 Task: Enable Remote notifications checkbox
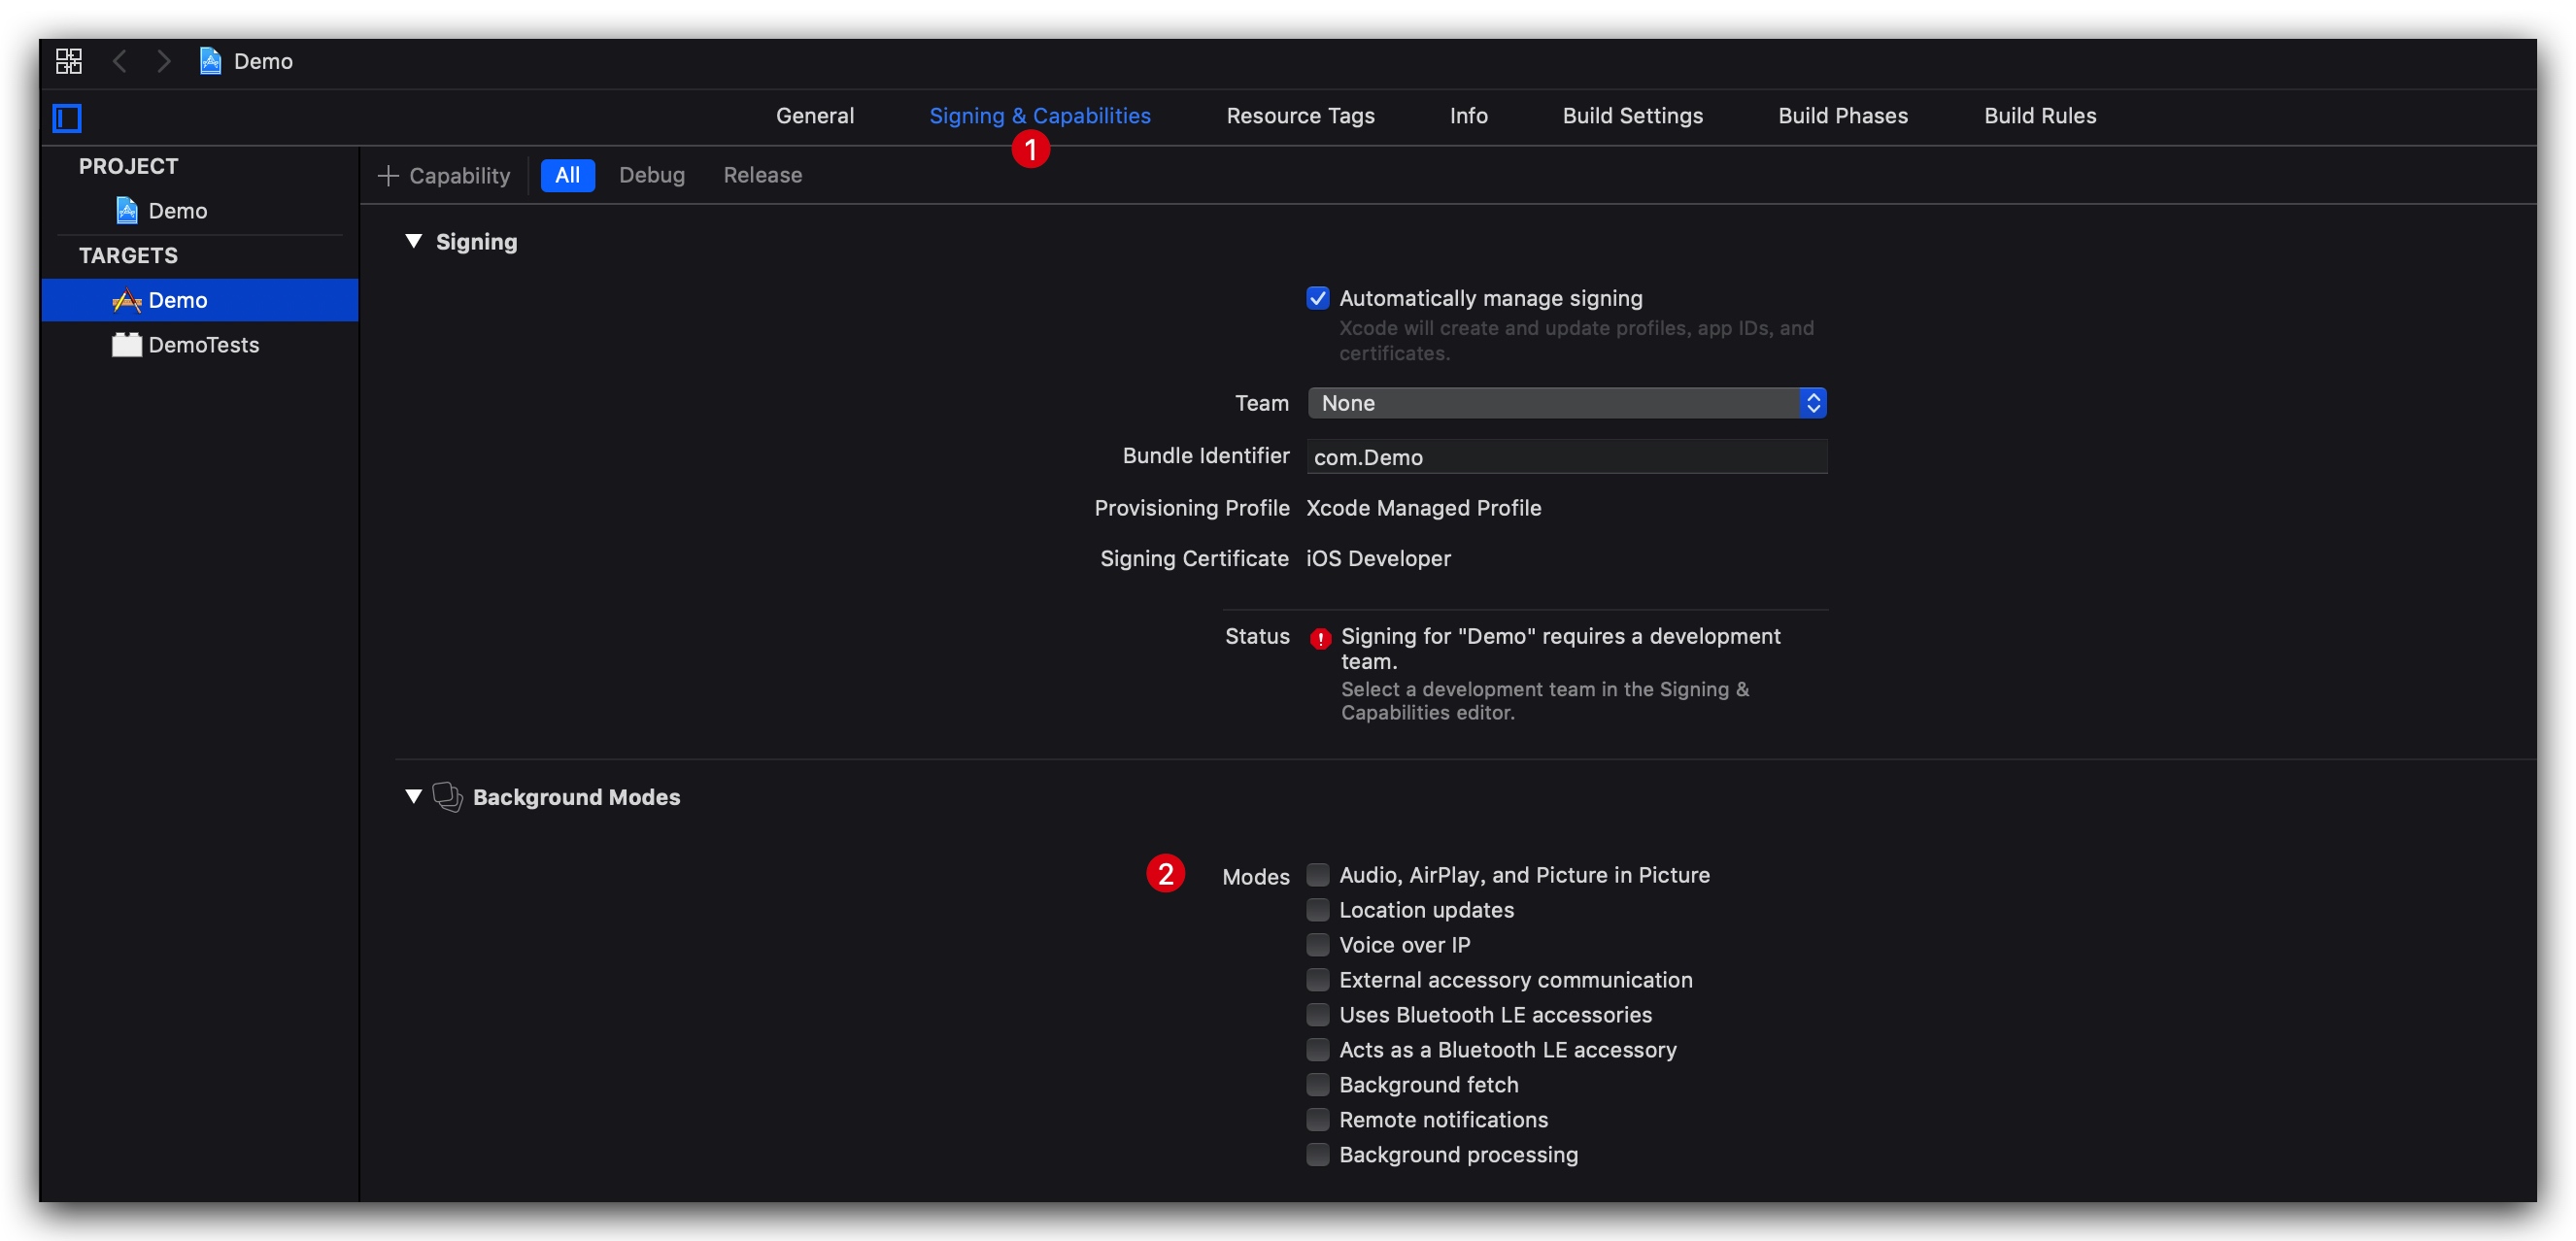(1317, 1120)
